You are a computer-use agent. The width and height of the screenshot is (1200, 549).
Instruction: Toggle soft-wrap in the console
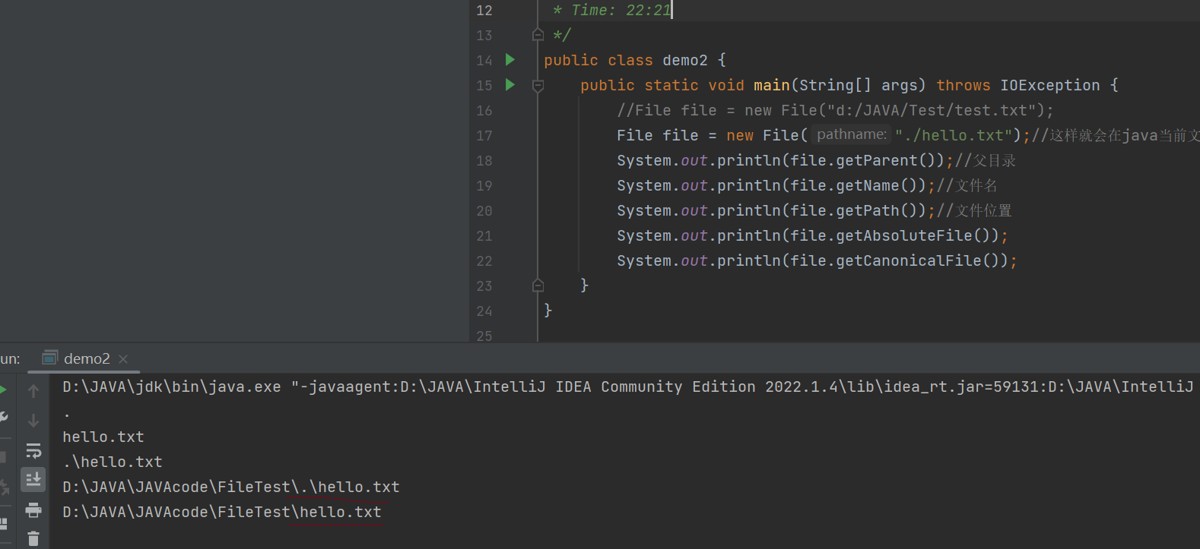tap(33, 451)
